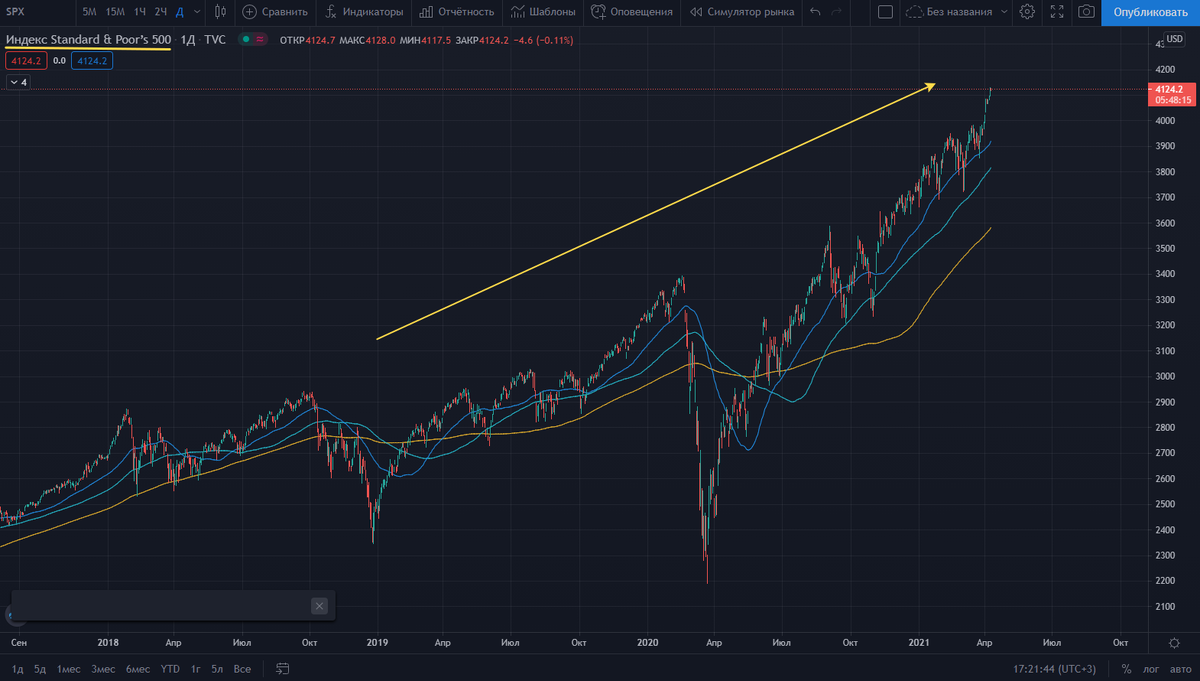Click the 3000 level on price scale
1200x681 pixels.
click(x=1166, y=376)
